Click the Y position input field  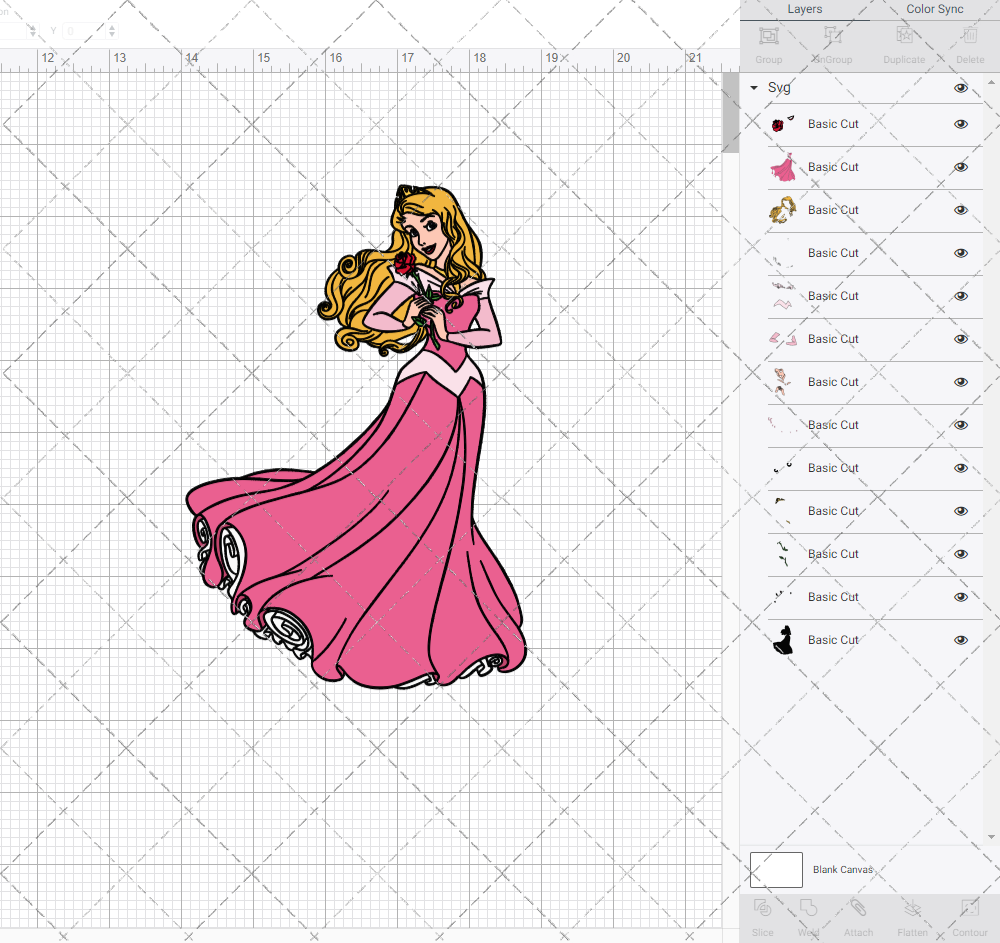pyautogui.click(x=84, y=31)
